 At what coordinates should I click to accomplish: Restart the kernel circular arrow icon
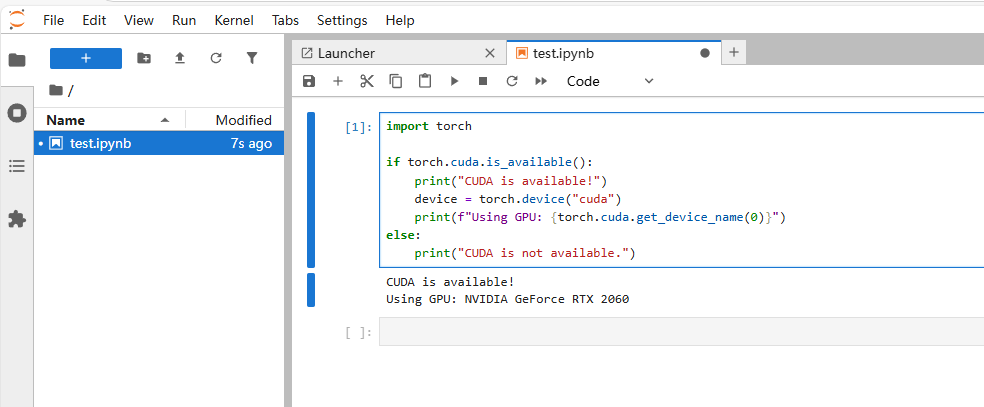(x=512, y=81)
